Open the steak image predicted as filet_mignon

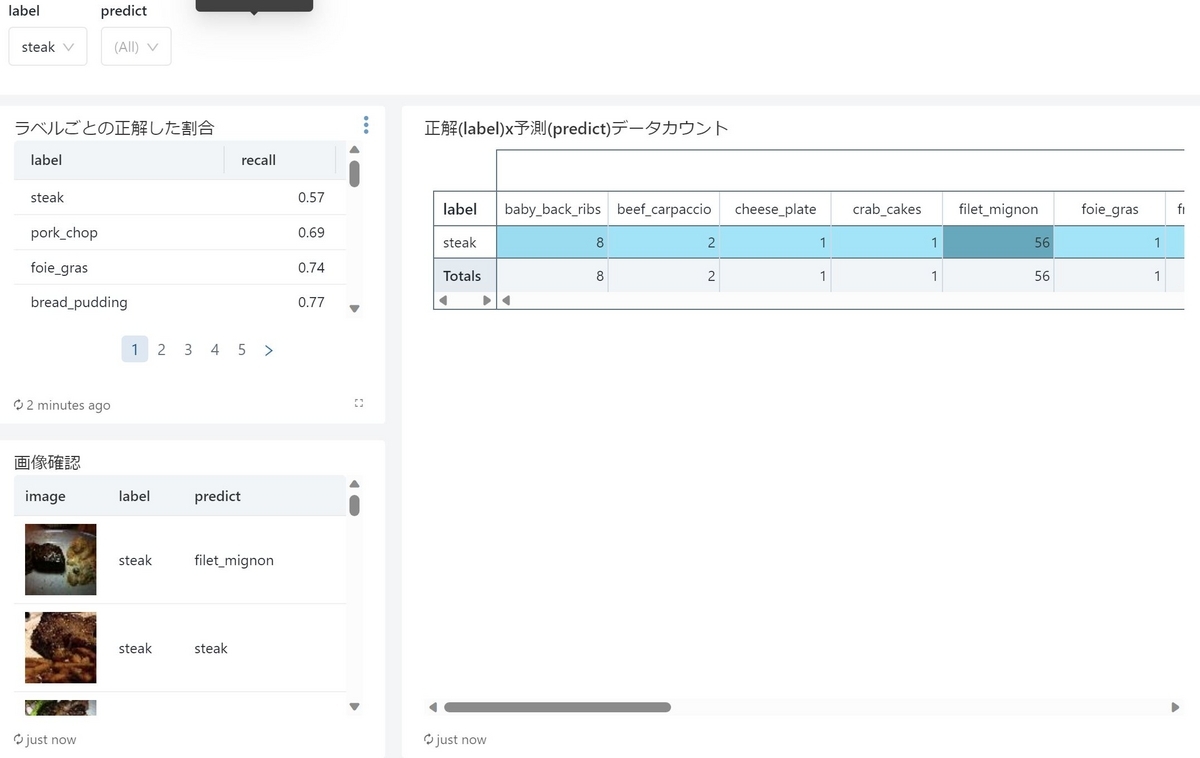pyautogui.click(x=61, y=560)
